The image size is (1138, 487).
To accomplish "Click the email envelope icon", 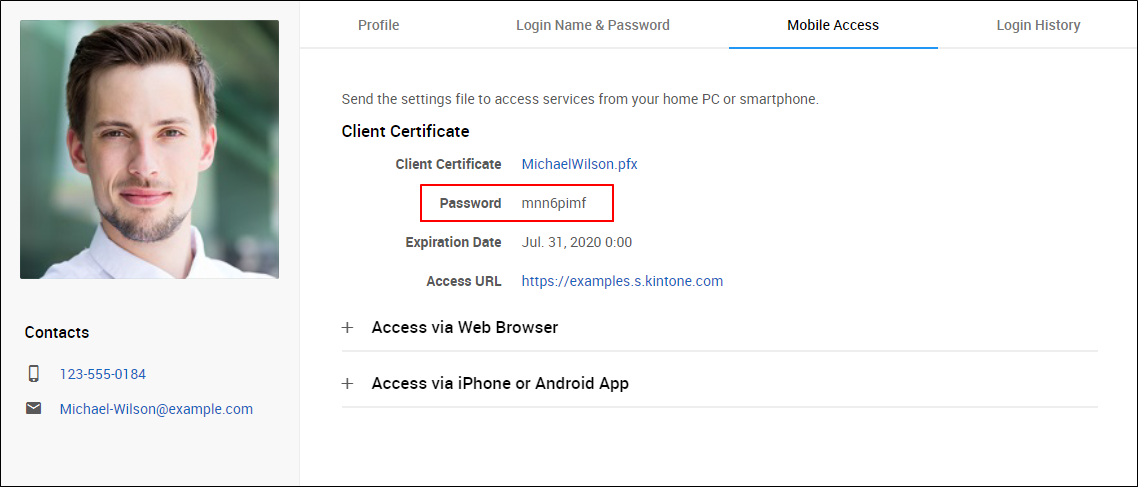I will click(34, 408).
